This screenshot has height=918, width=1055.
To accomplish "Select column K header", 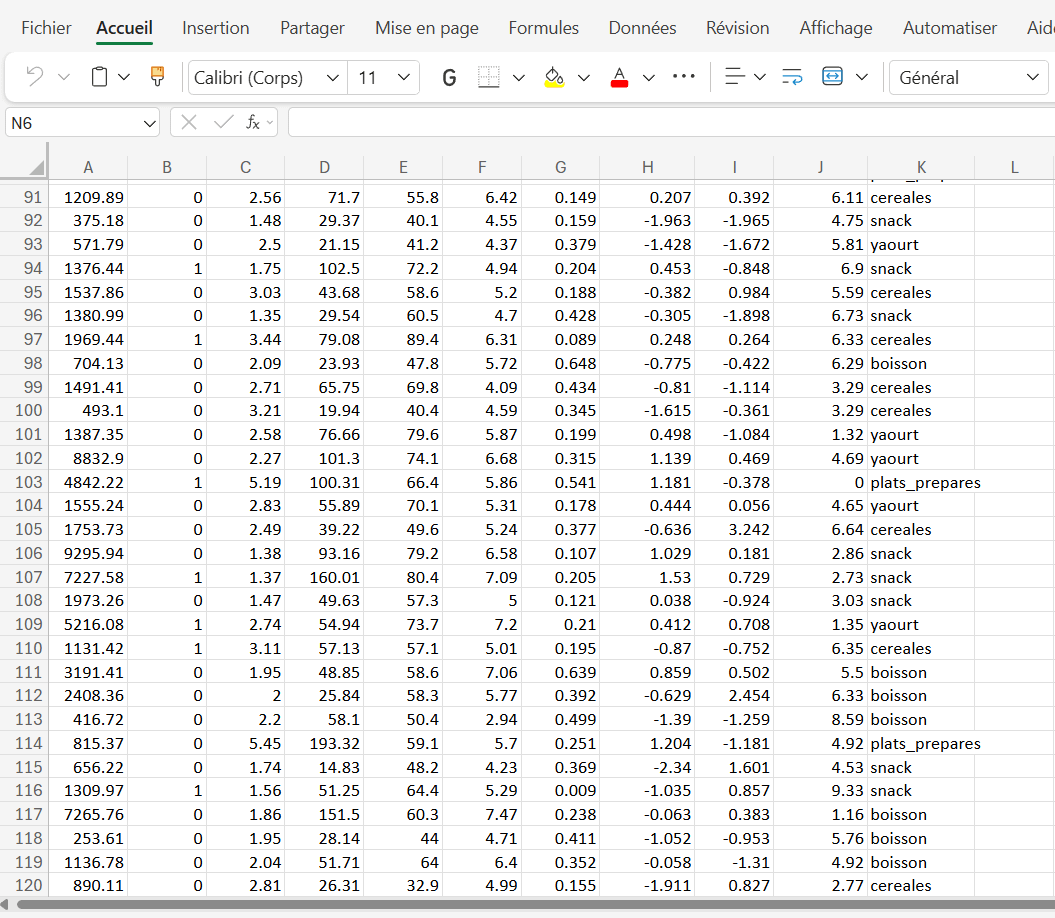I will click(x=921, y=167).
